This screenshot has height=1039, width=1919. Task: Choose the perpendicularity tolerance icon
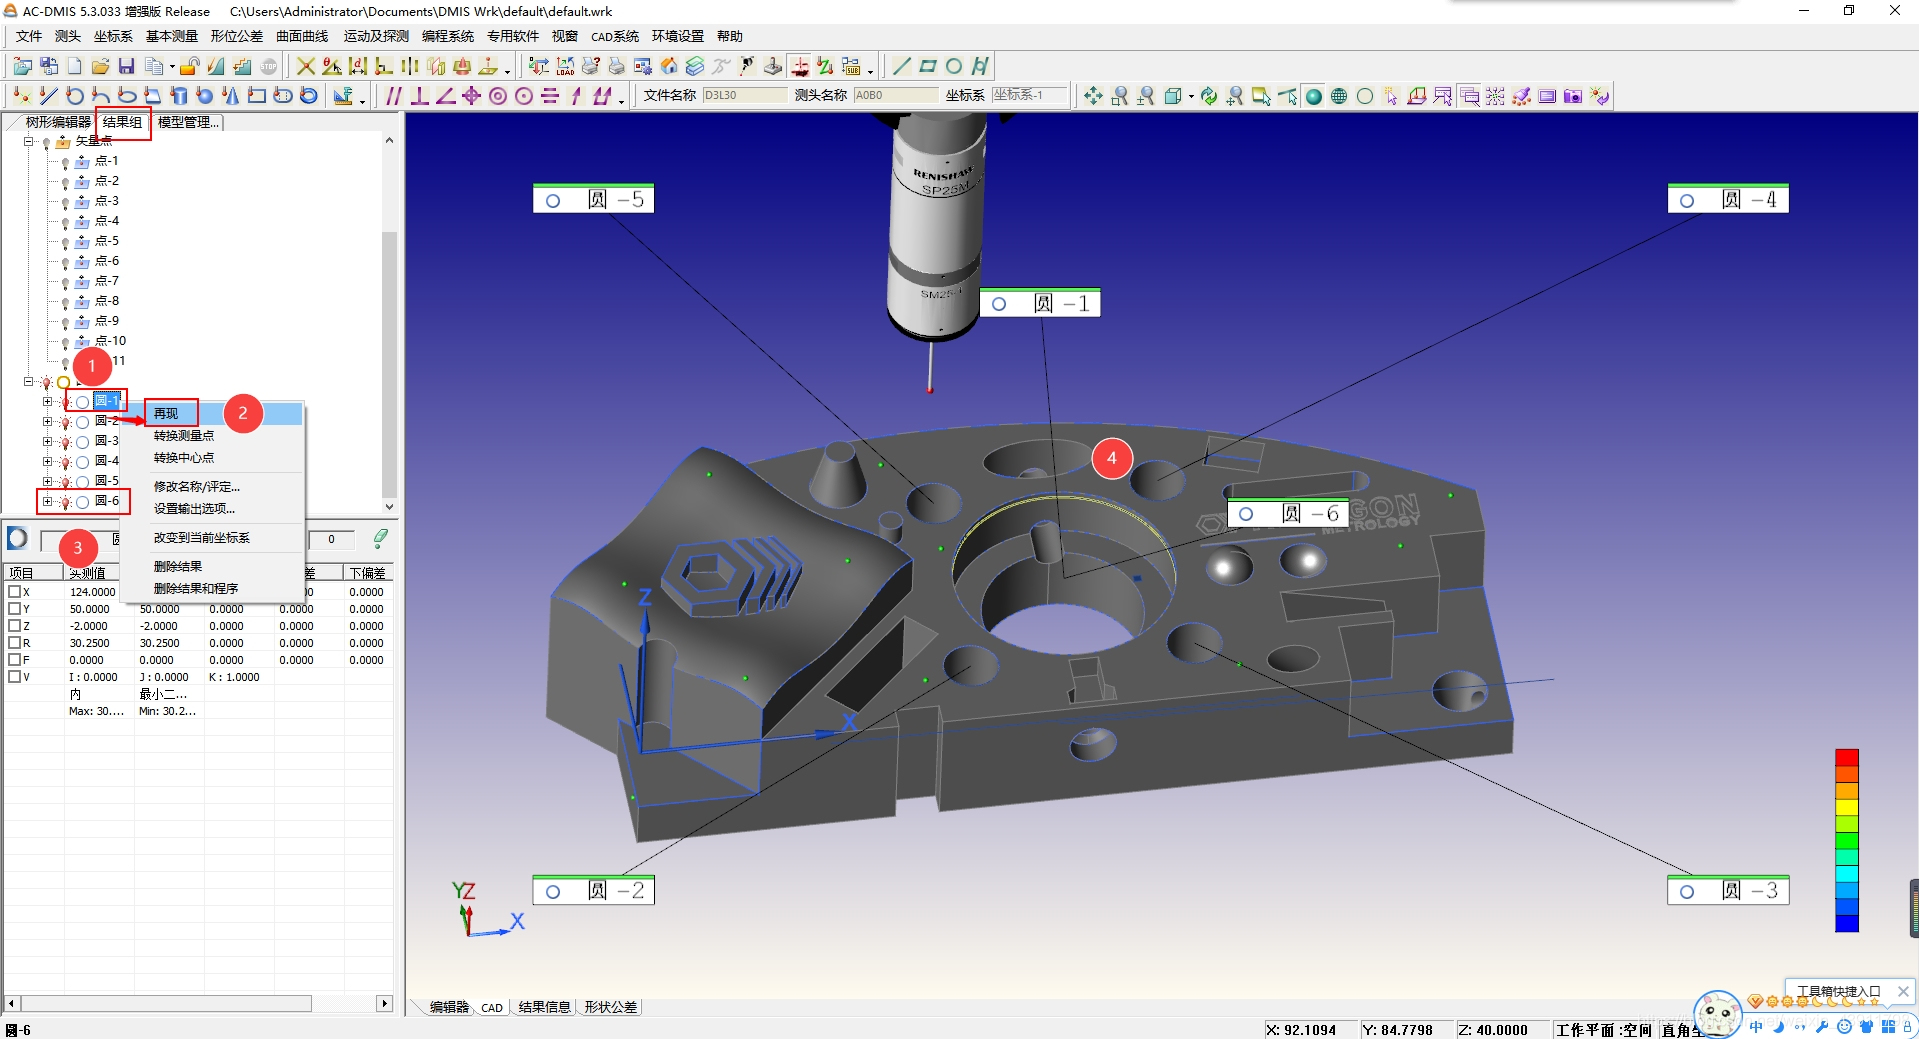(x=420, y=96)
